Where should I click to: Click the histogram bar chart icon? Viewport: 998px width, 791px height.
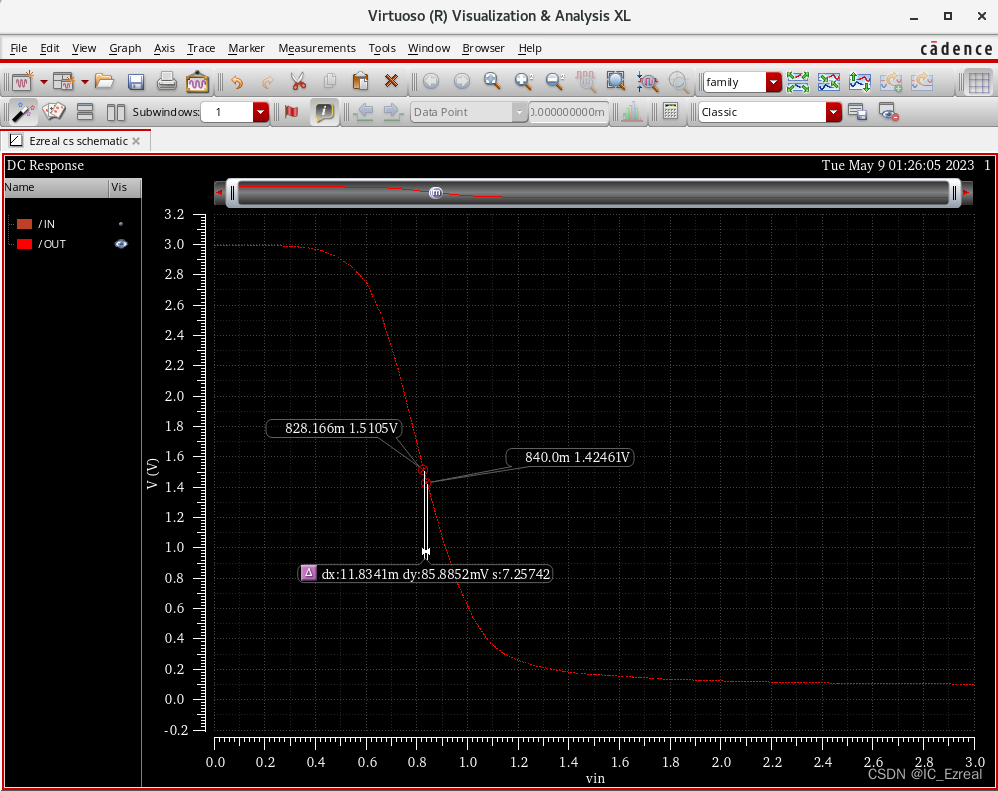coord(631,112)
